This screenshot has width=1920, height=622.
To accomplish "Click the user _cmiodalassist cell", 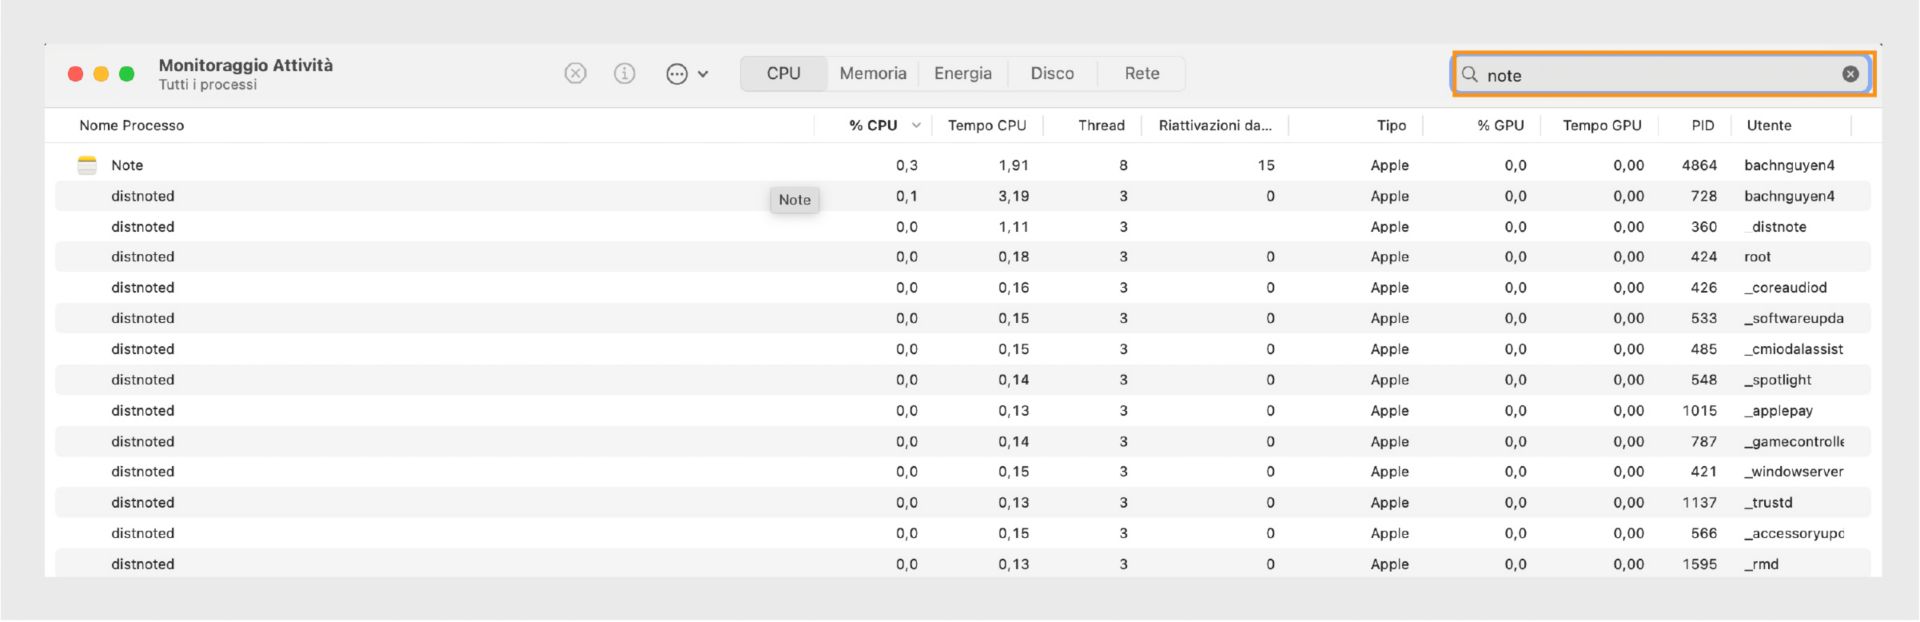I will point(1794,349).
